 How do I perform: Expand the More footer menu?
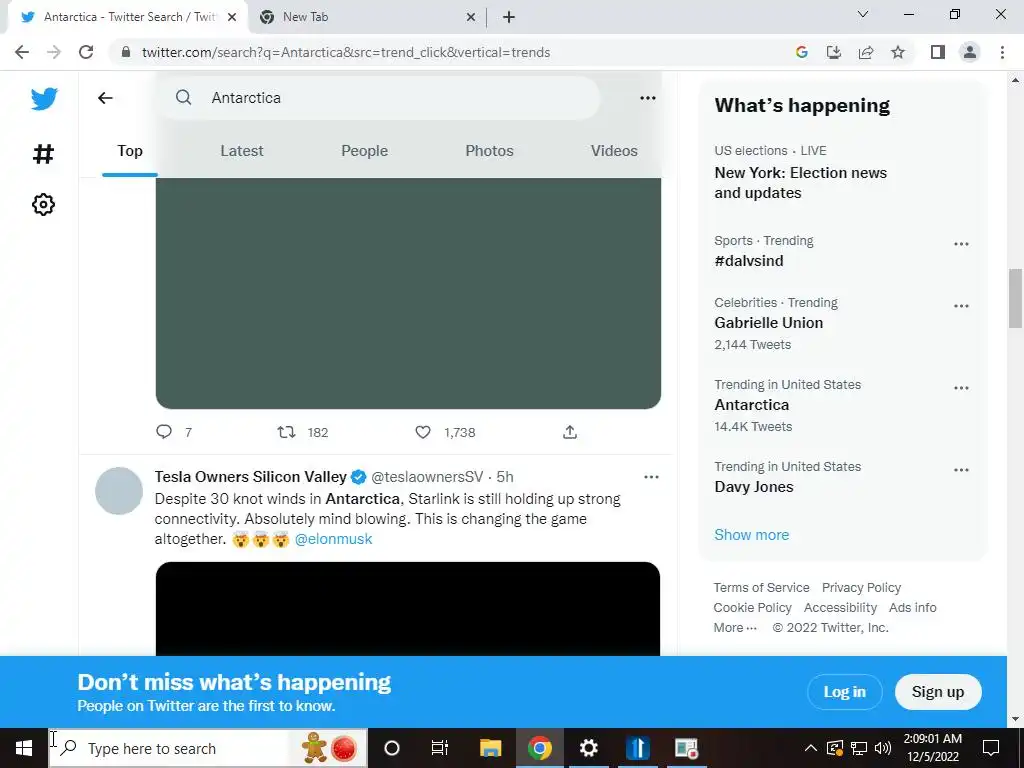pos(735,628)
